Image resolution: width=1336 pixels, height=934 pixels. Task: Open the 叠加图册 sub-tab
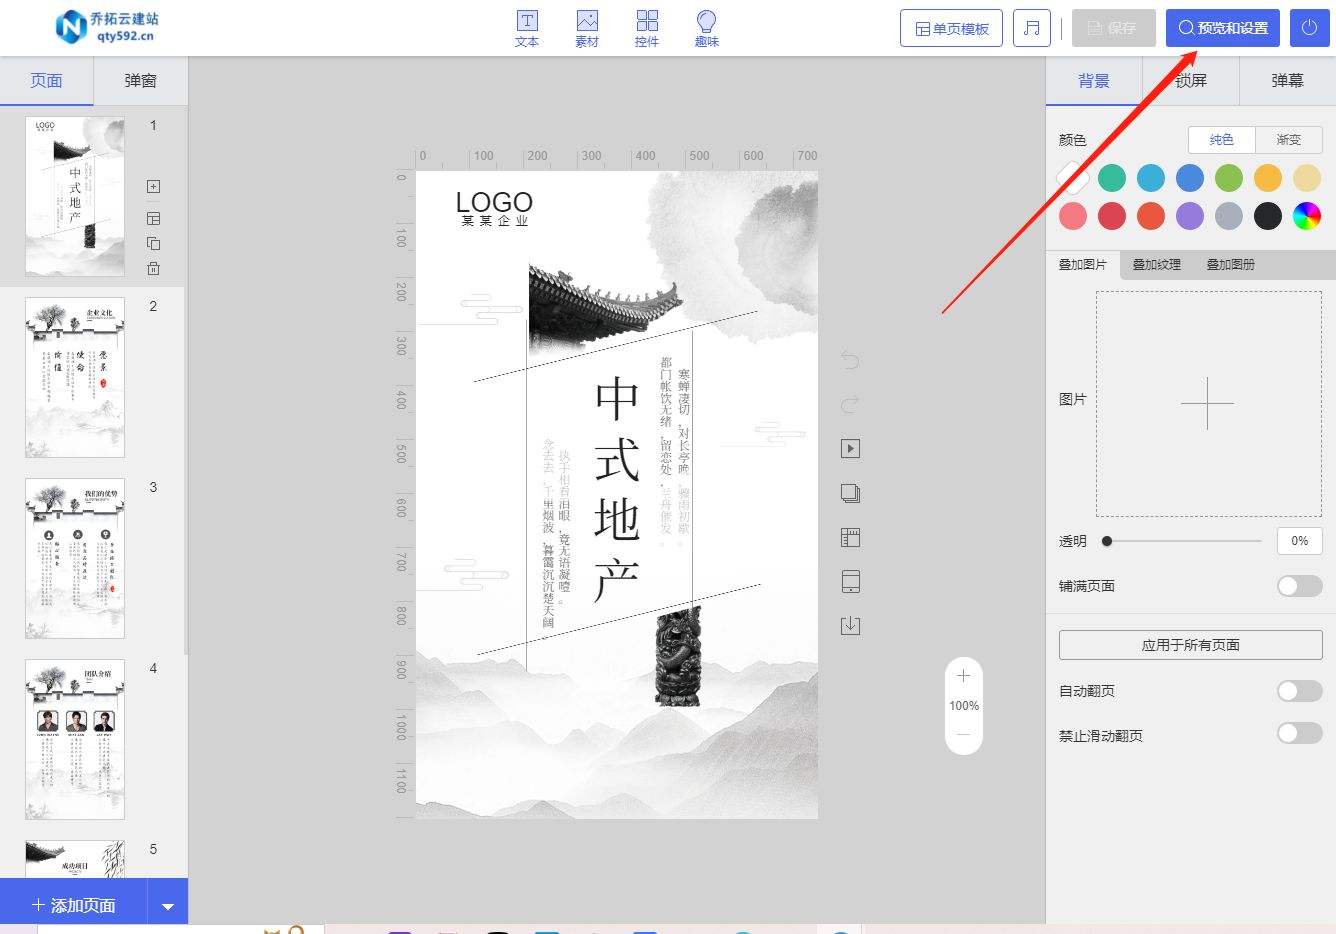click(1231, 265)
